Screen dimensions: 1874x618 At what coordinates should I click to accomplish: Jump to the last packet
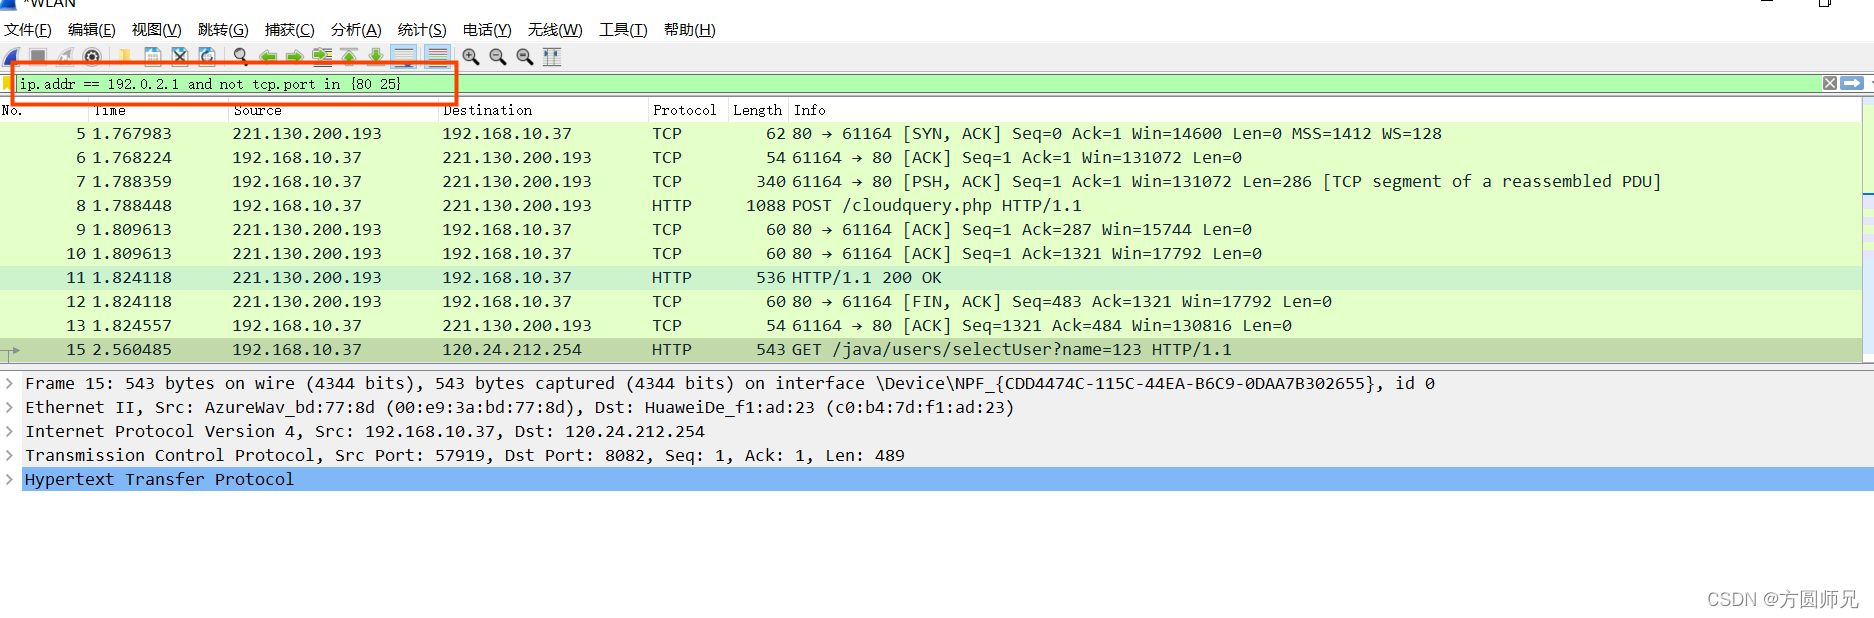point(376,57)
